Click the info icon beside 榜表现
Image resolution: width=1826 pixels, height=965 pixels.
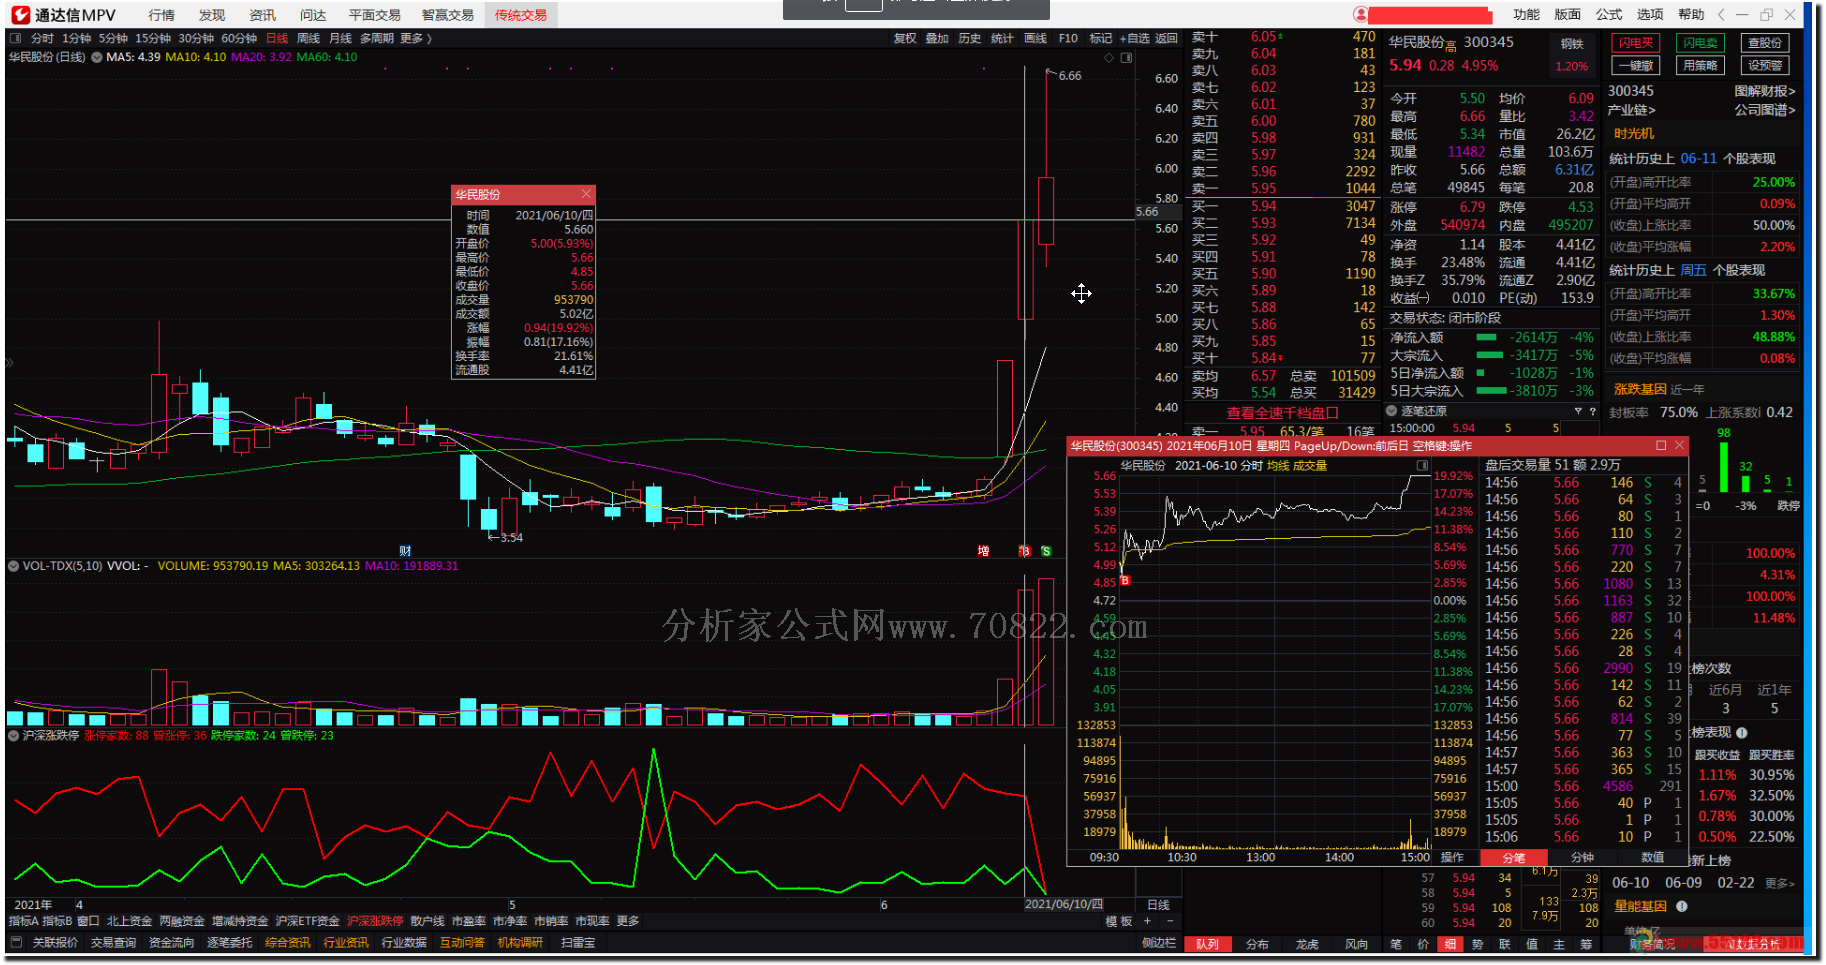point(1742,732)
